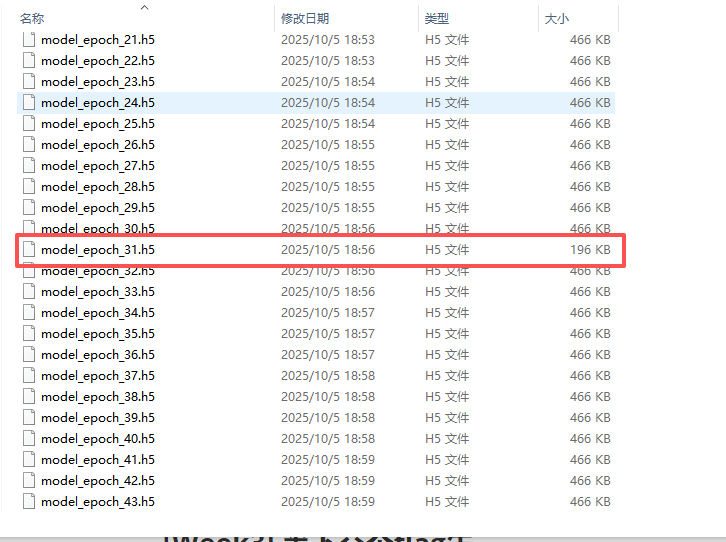Click the file icon of model_epoch_39.h5
This screenshot has width=726, height=542.
click(29, 417)
